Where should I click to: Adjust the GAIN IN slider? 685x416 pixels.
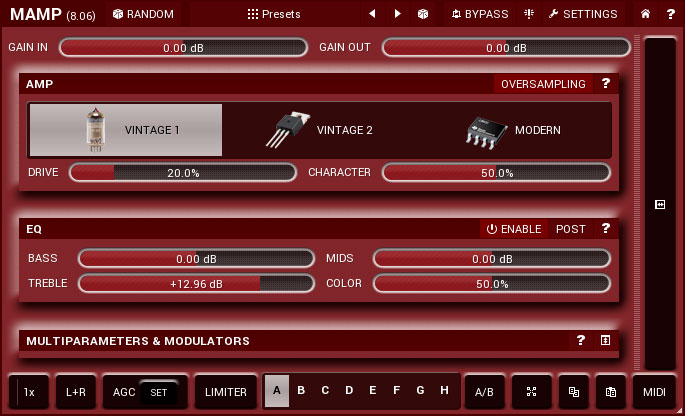(183, 48)
